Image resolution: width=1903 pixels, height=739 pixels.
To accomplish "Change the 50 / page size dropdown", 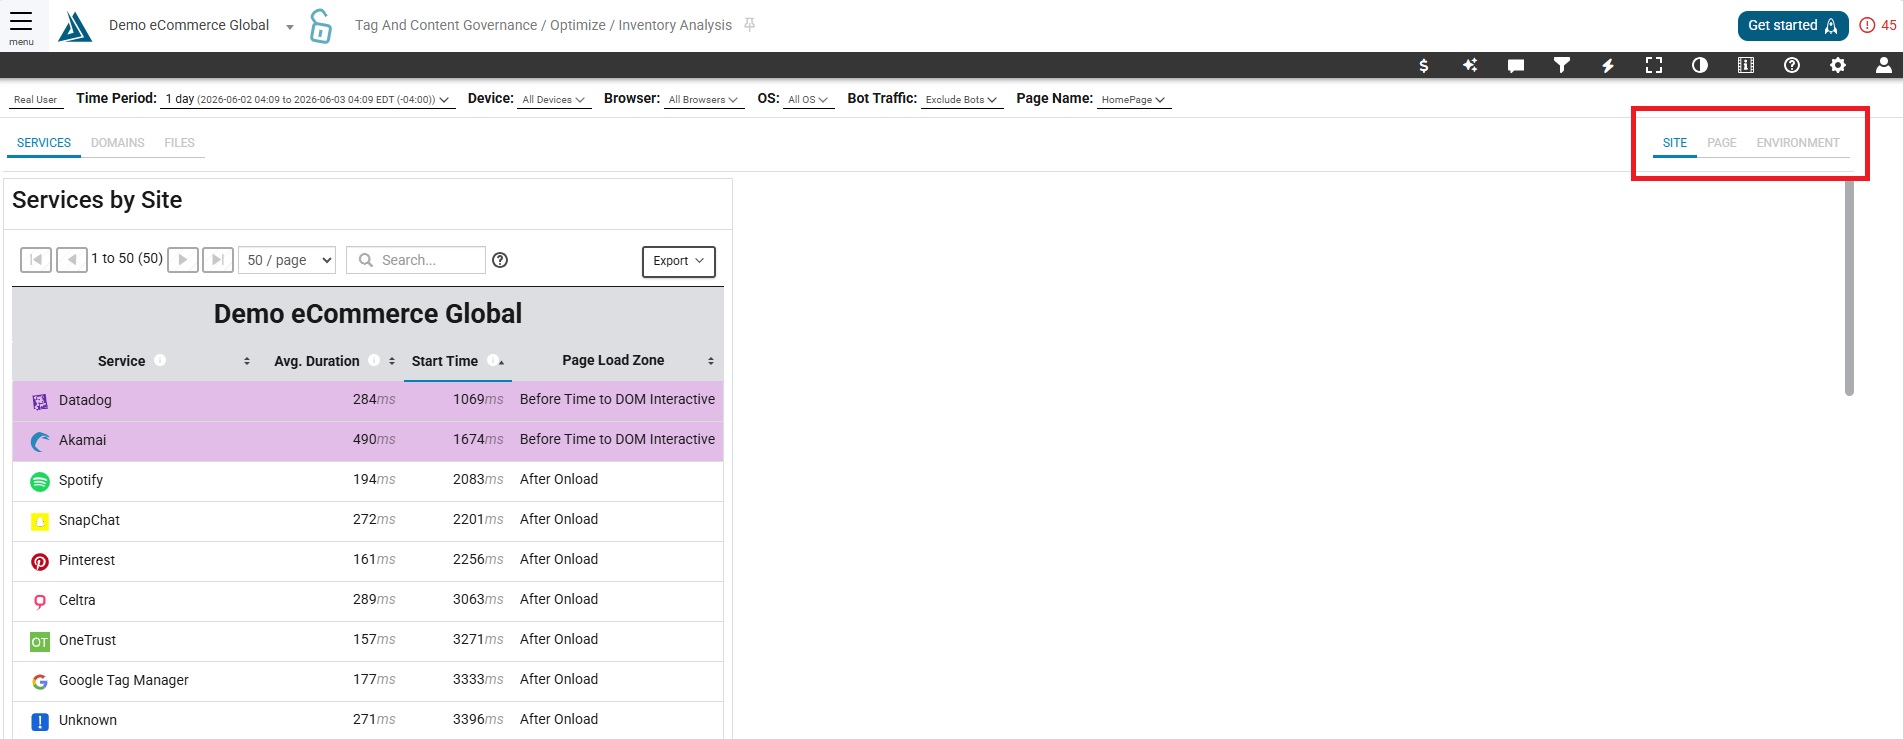I will click(287, 260).
